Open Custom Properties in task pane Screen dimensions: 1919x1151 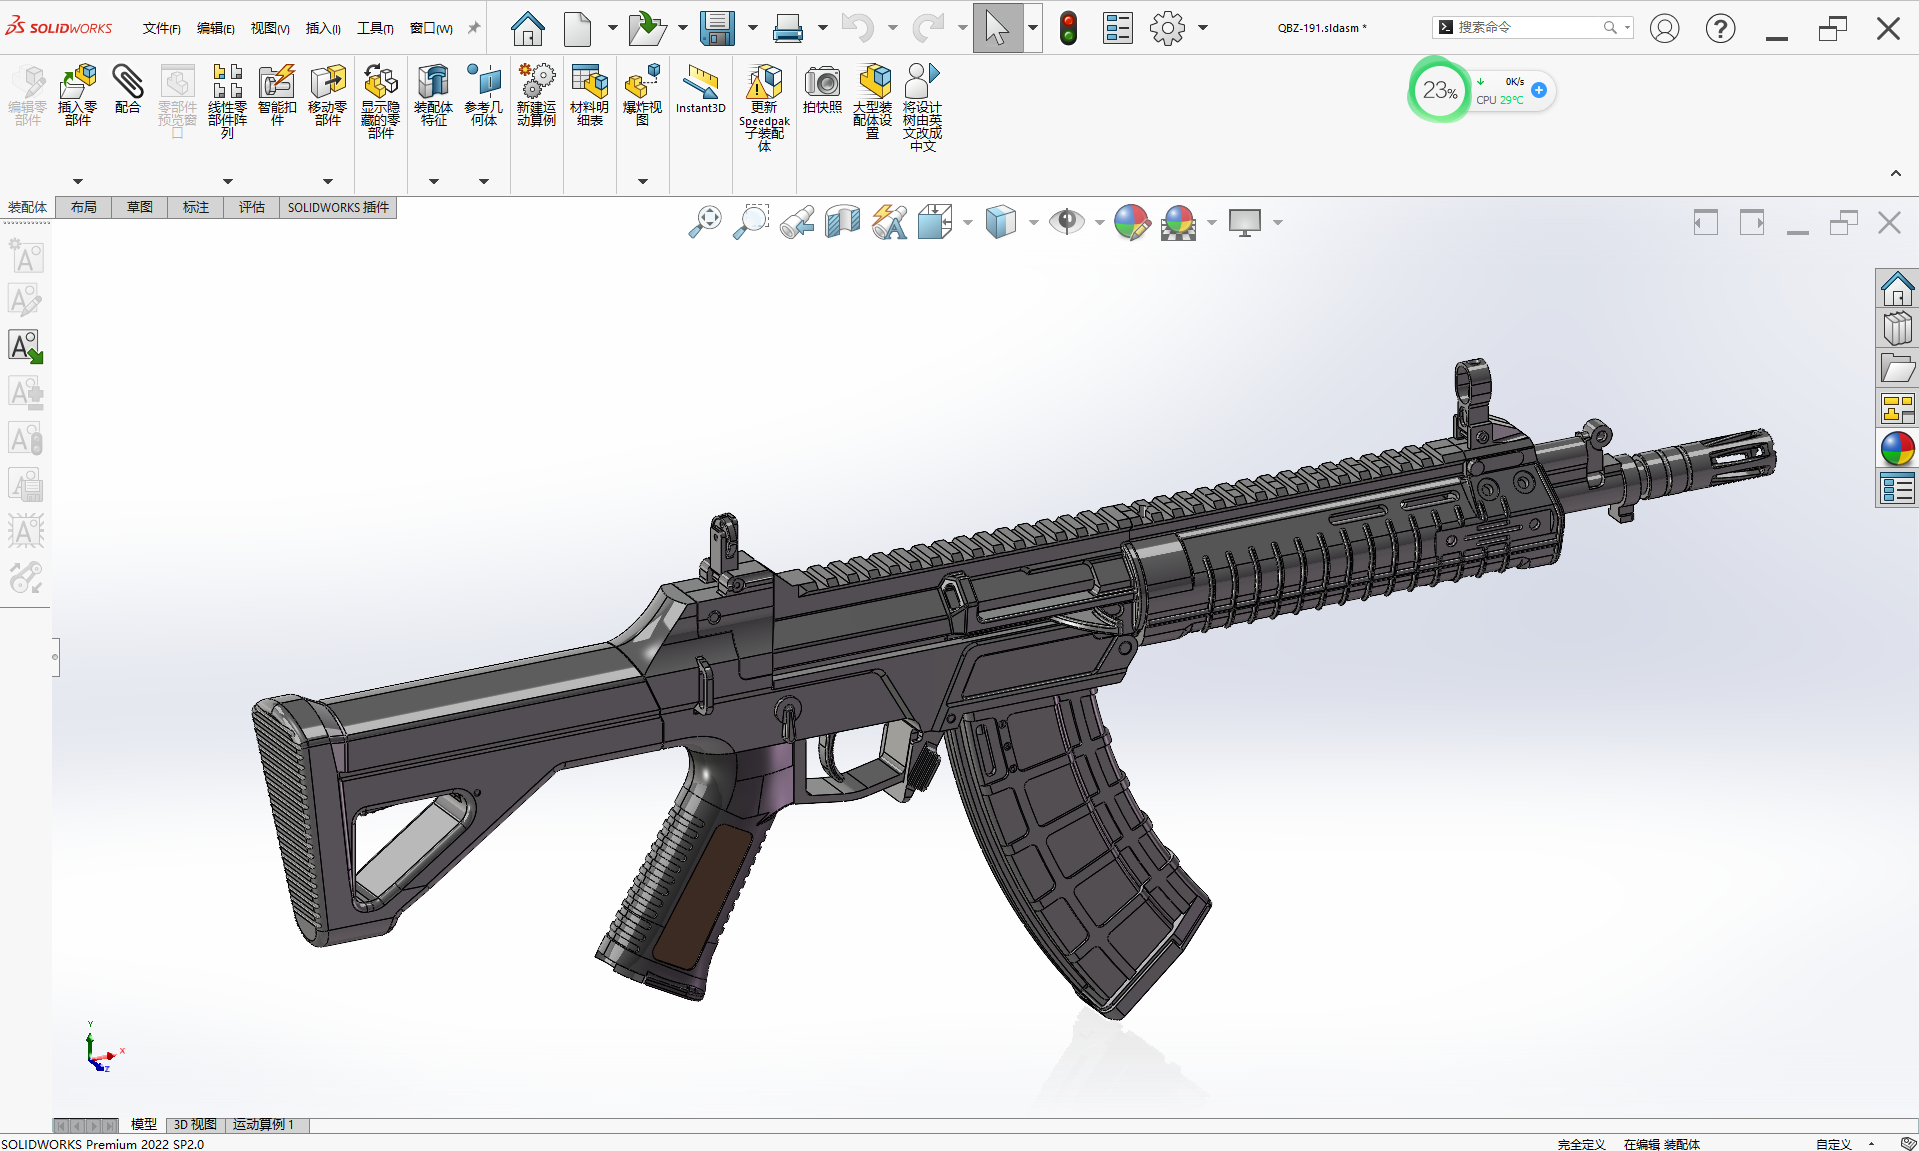[1897, 489]
